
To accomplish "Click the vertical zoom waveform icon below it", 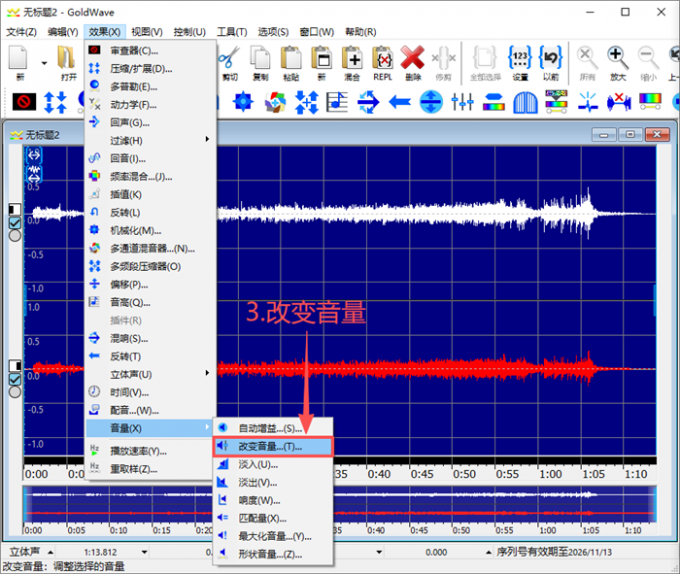I will click(34, 173).
